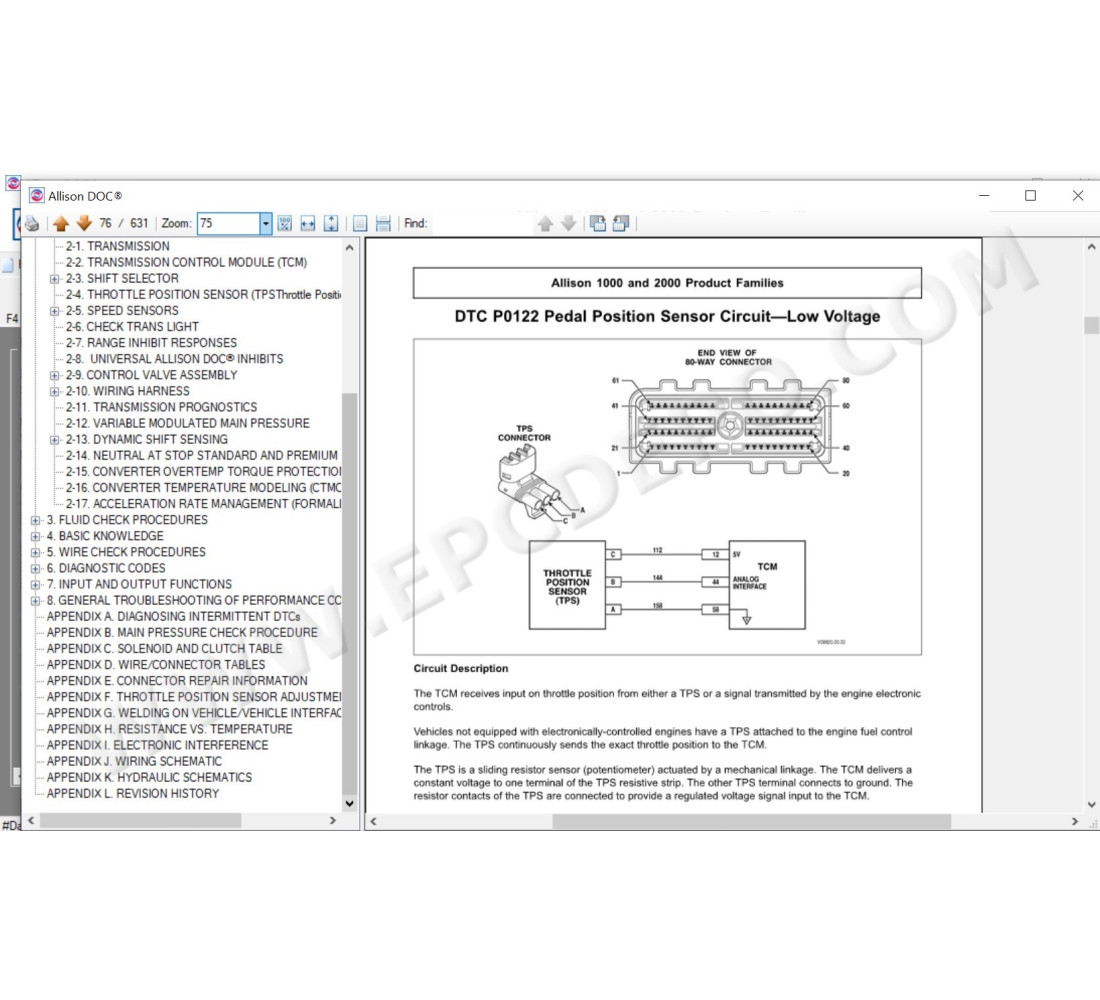Select 2-6. CHECK TRANS LIGHT
The width and height of the screenshot is (1100, 1000).
point(133,327)
